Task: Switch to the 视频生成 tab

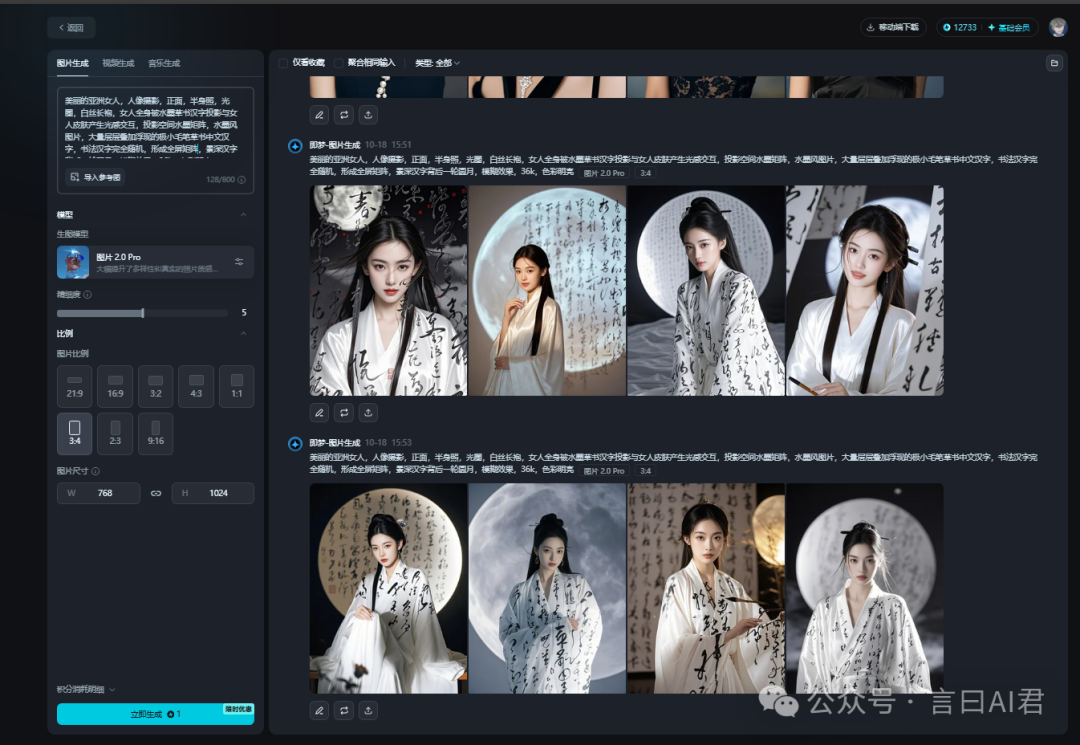Action: pyautogui.click(x=118, y=63)
